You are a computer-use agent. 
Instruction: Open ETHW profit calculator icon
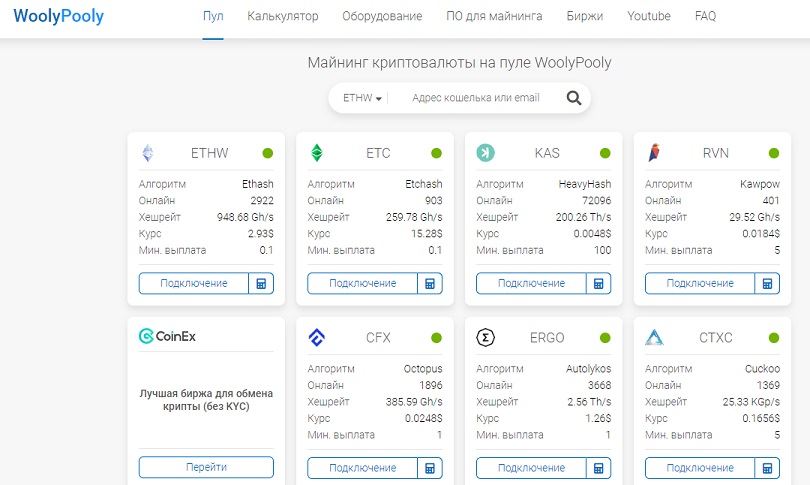(x=261, y=284)
